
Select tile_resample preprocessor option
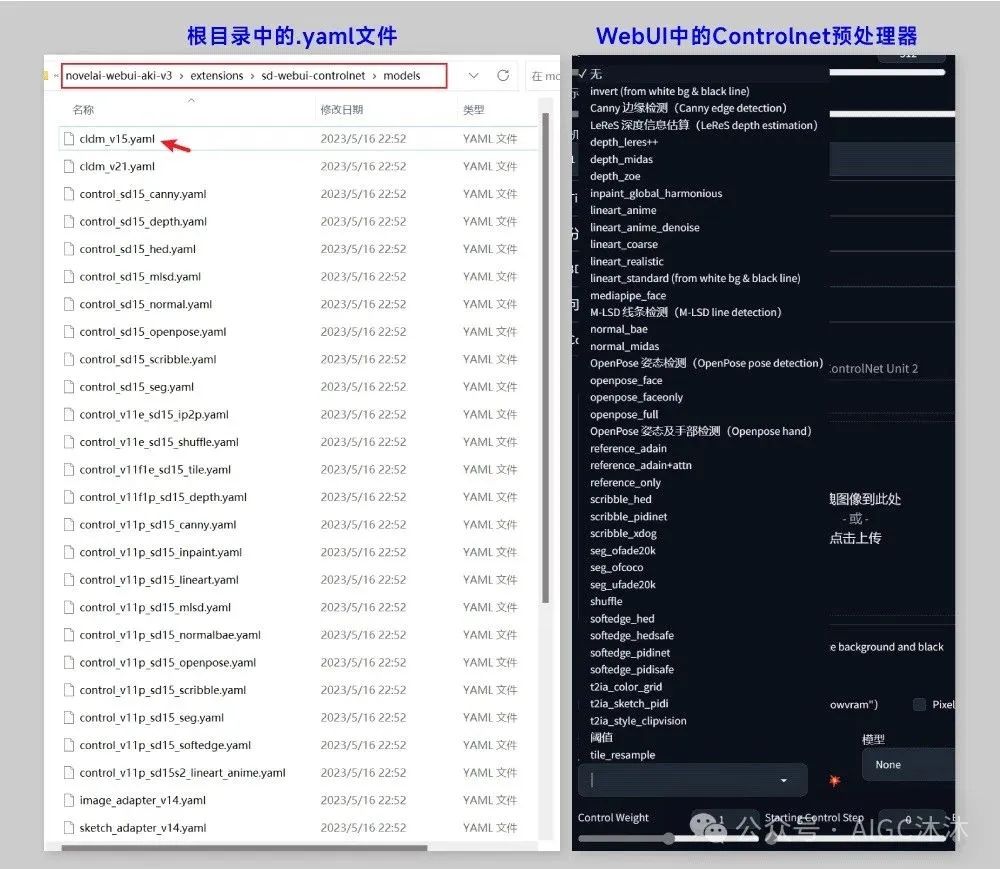click(622, 755)
